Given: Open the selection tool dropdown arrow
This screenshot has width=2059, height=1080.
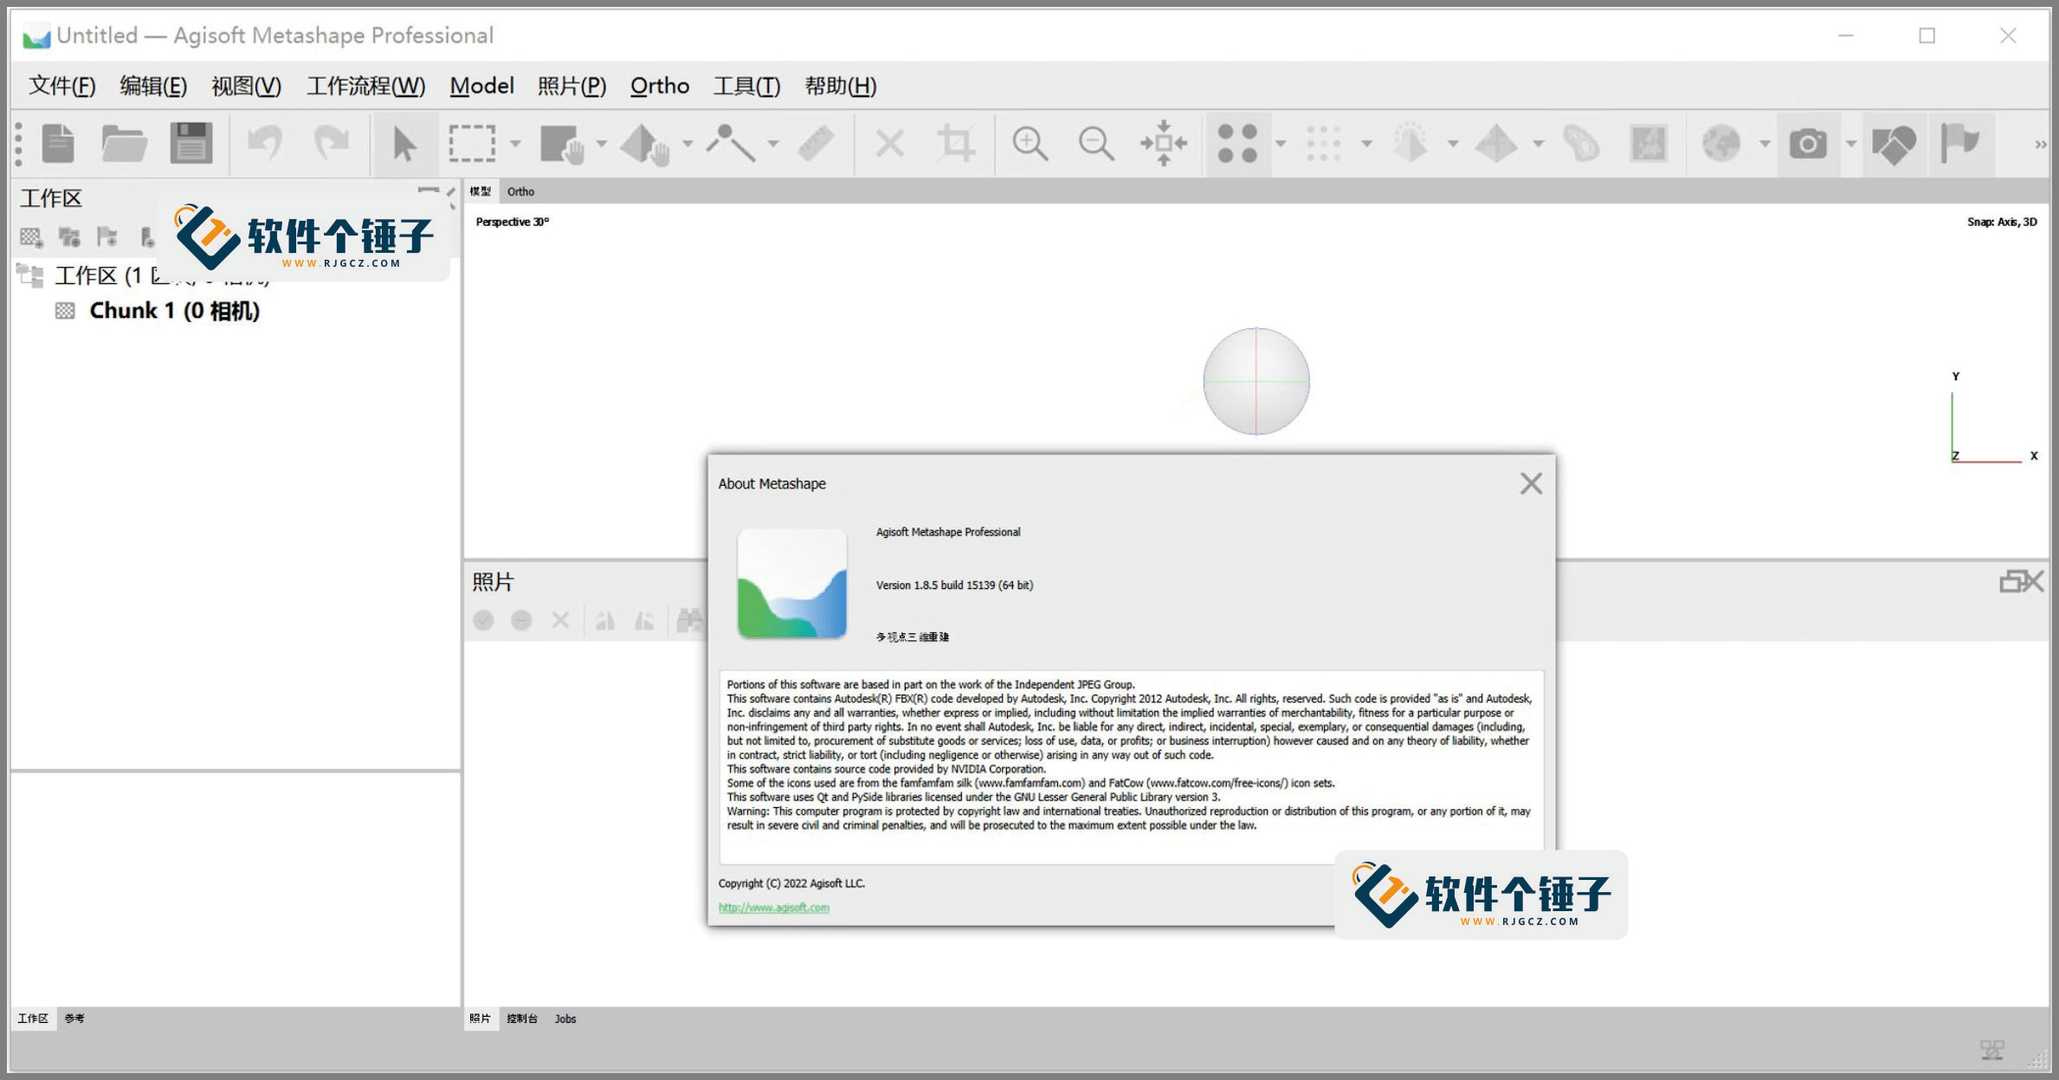Looking at the screenshot, I should (x=515, y=144).
